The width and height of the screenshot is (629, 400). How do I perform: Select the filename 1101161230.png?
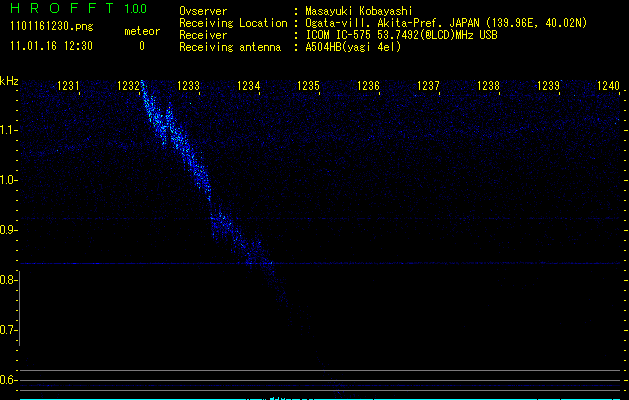tap(52, 27)
